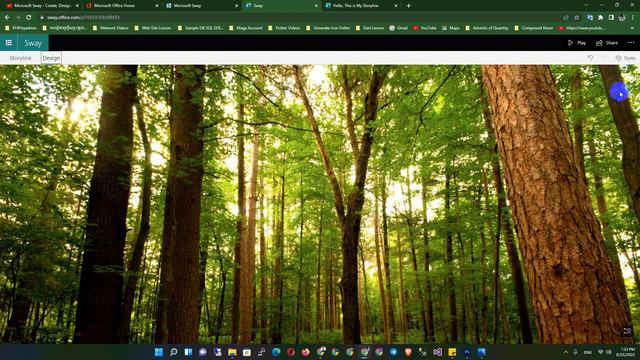Launch Firefox from the taskbar
This screenshot has width=640, height=360.
click(306, 352)
